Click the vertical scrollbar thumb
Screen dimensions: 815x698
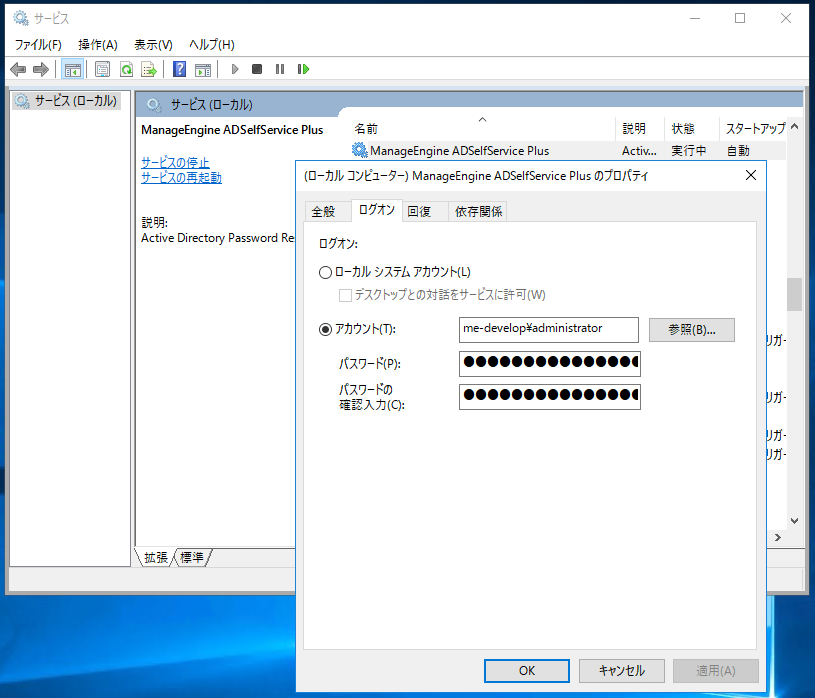795,294
